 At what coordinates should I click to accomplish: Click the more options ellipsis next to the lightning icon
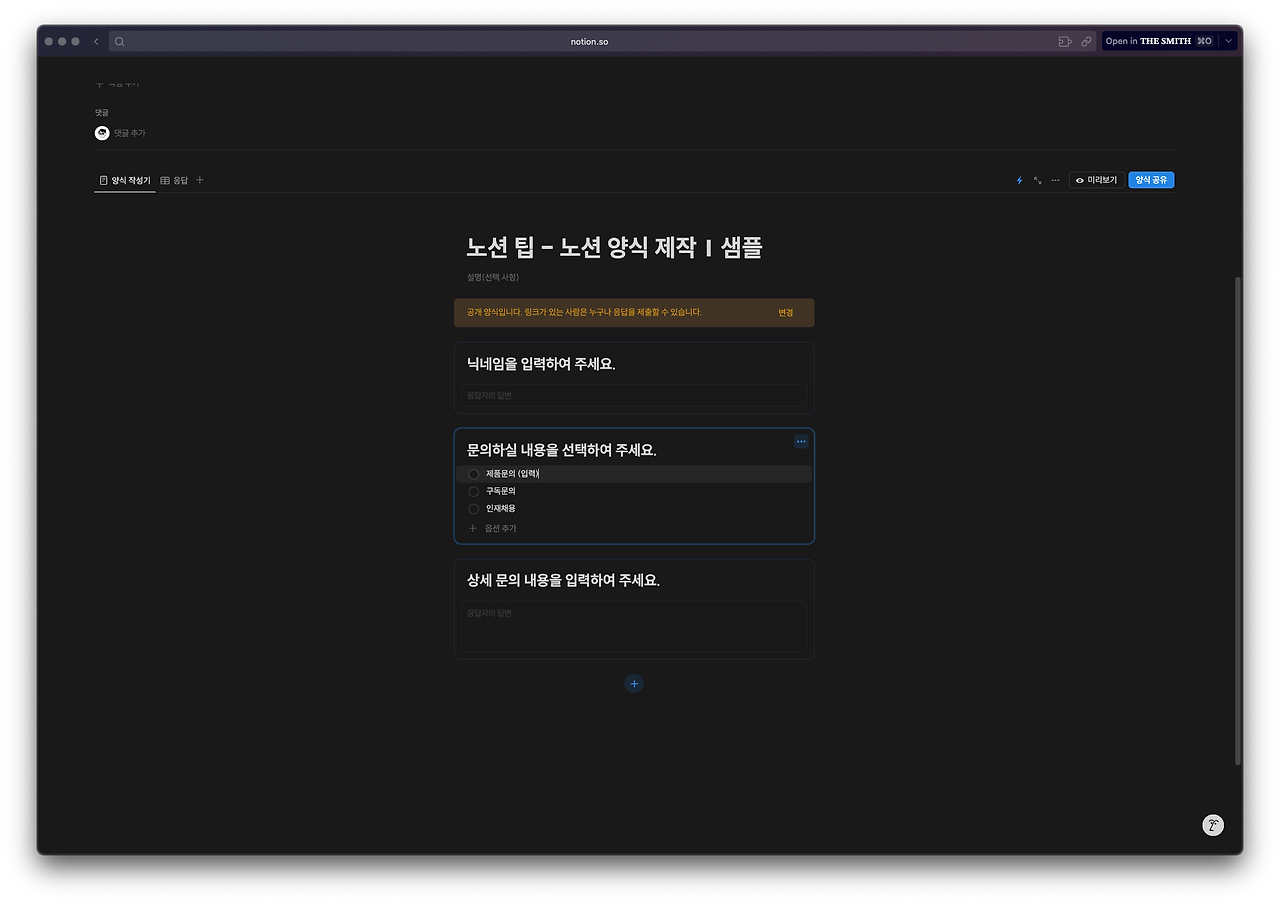(1055, 180)
